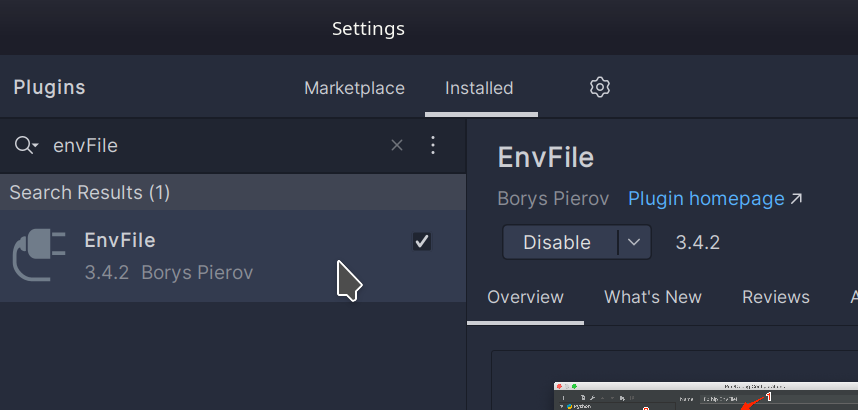Uncheck the EnvFile enabled checkbox
This screenshot has height=410, width=858.
[422, 241]
